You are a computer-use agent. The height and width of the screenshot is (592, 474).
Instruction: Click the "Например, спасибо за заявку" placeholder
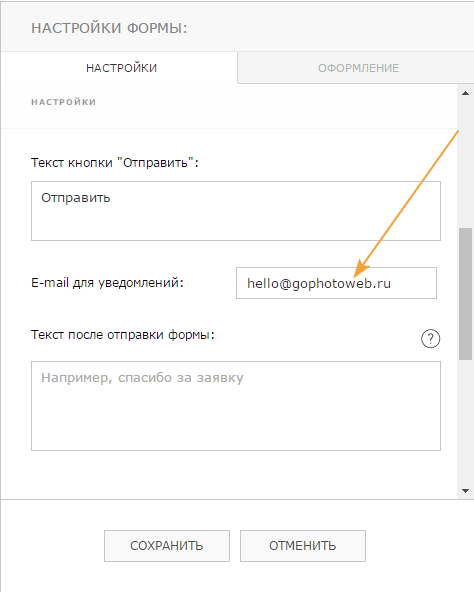pyautogui.click(x=142, y=378)
